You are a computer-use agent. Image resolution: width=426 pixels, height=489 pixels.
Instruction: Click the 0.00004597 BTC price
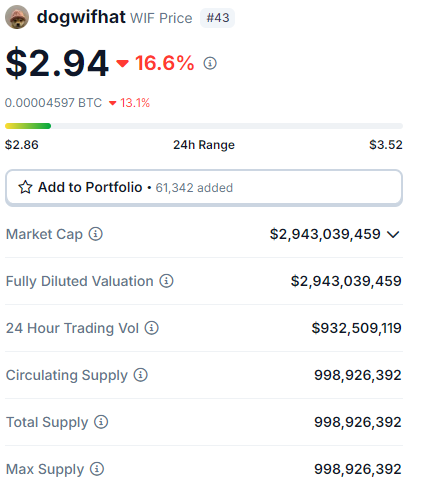53,103
